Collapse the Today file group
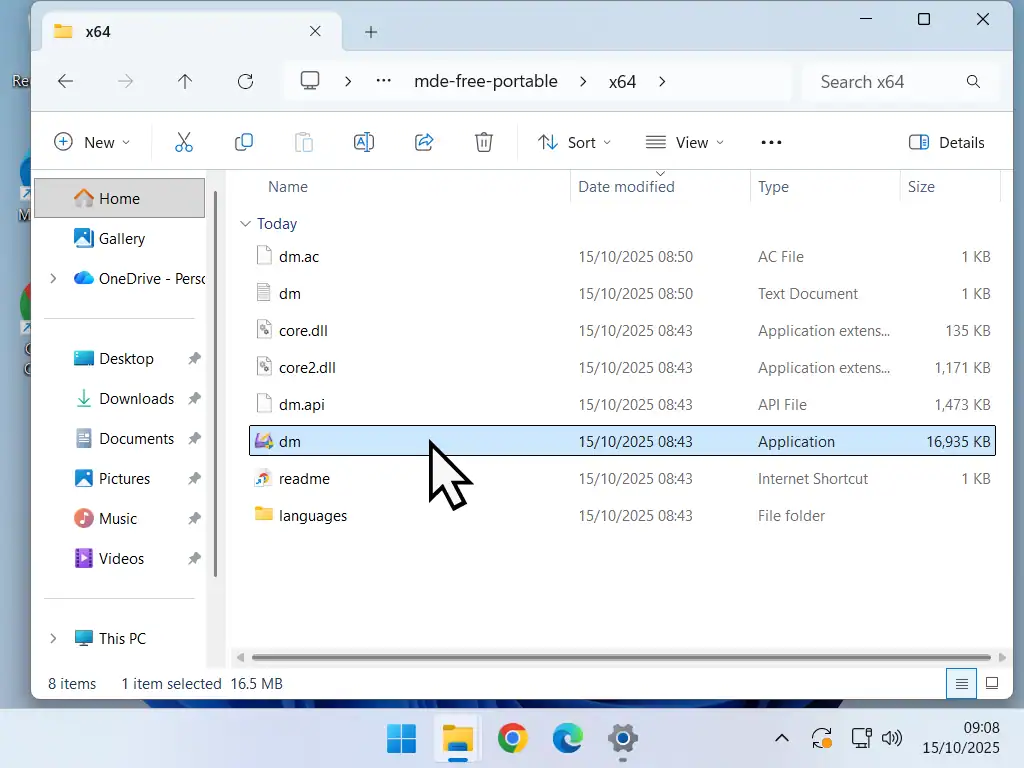1024x768 pixels. (245, 224)
